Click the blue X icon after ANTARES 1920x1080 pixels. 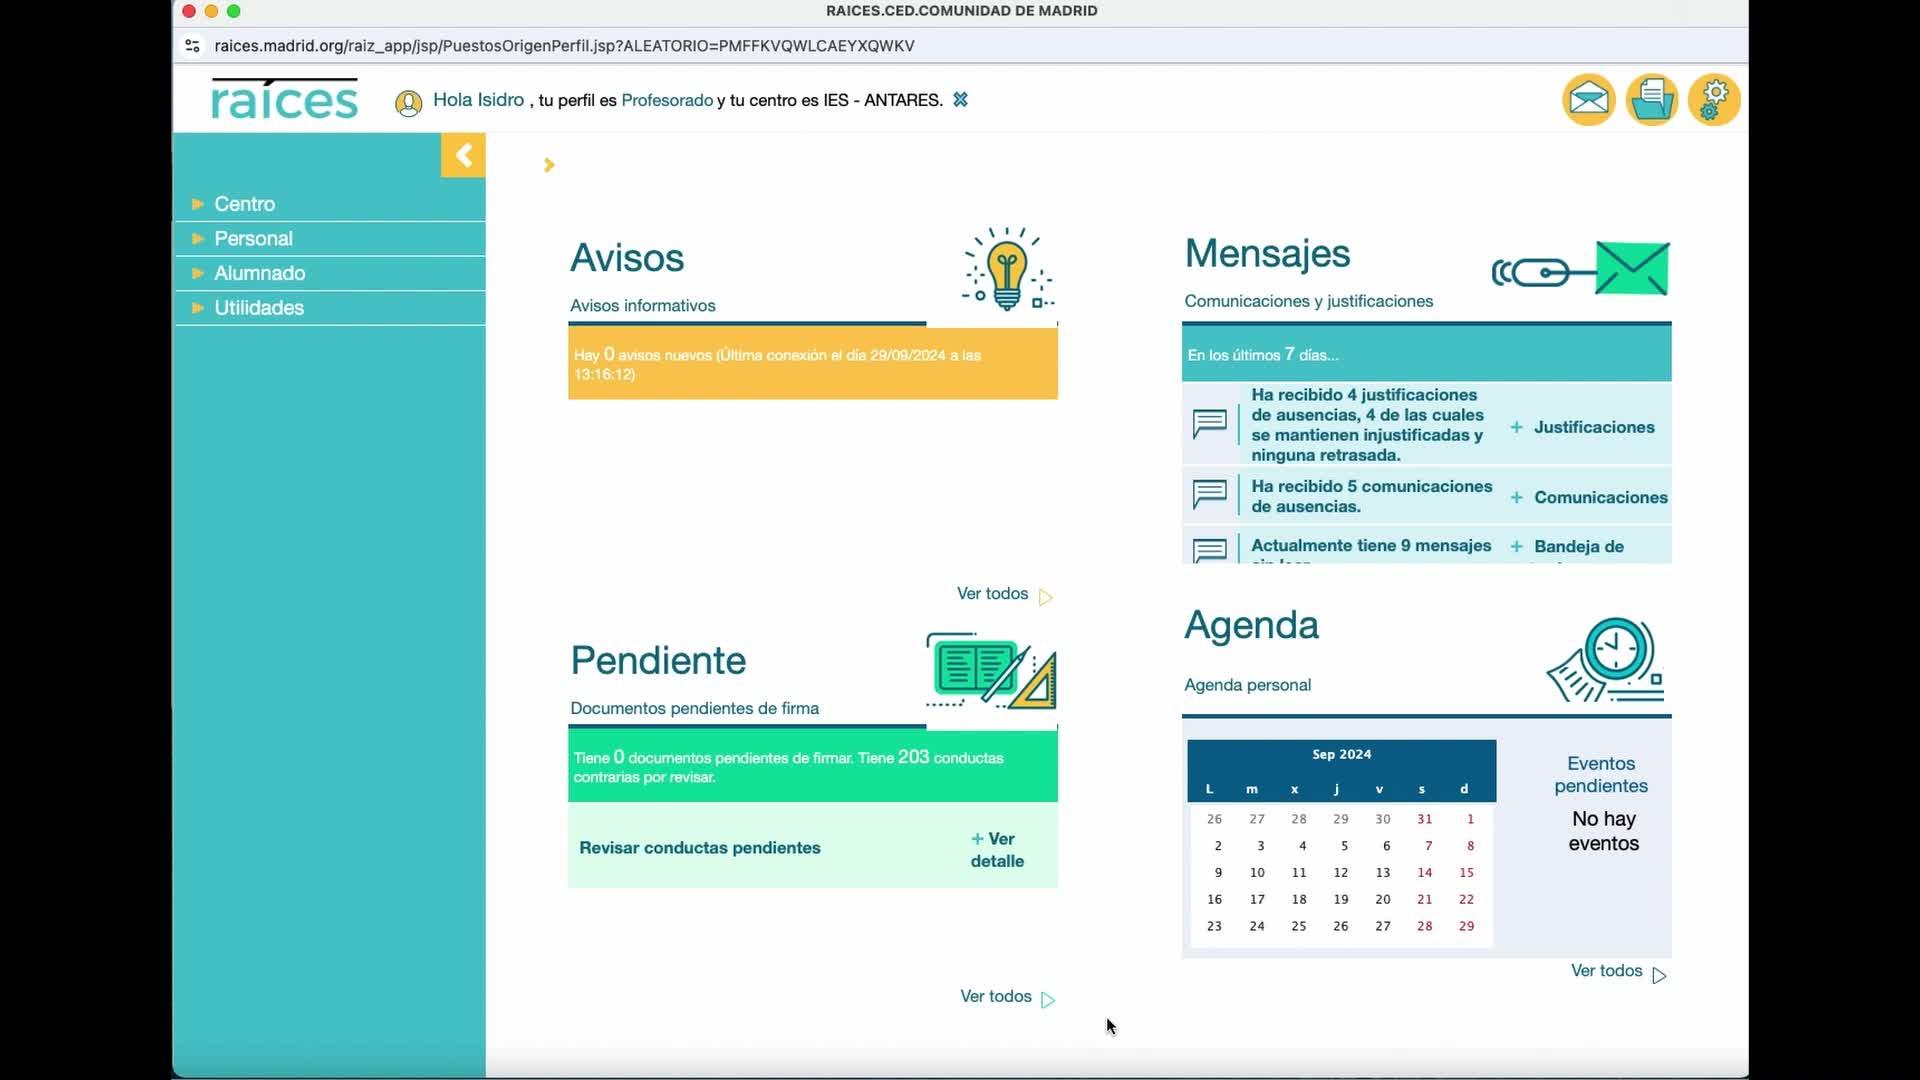click(960, 99)
